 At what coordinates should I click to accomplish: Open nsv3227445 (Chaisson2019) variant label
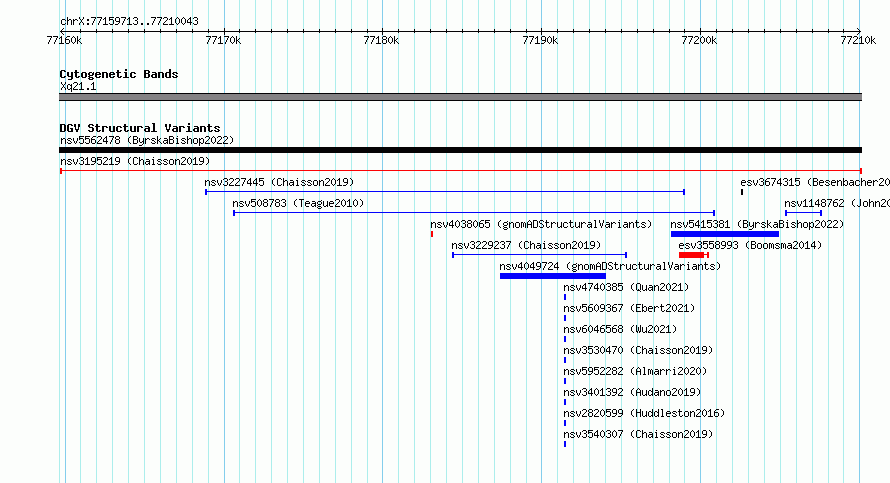tap(279, 182)
